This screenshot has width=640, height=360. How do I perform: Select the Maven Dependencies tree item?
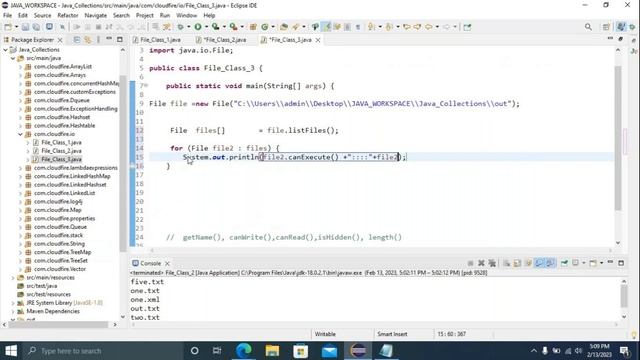coord(53,311)
